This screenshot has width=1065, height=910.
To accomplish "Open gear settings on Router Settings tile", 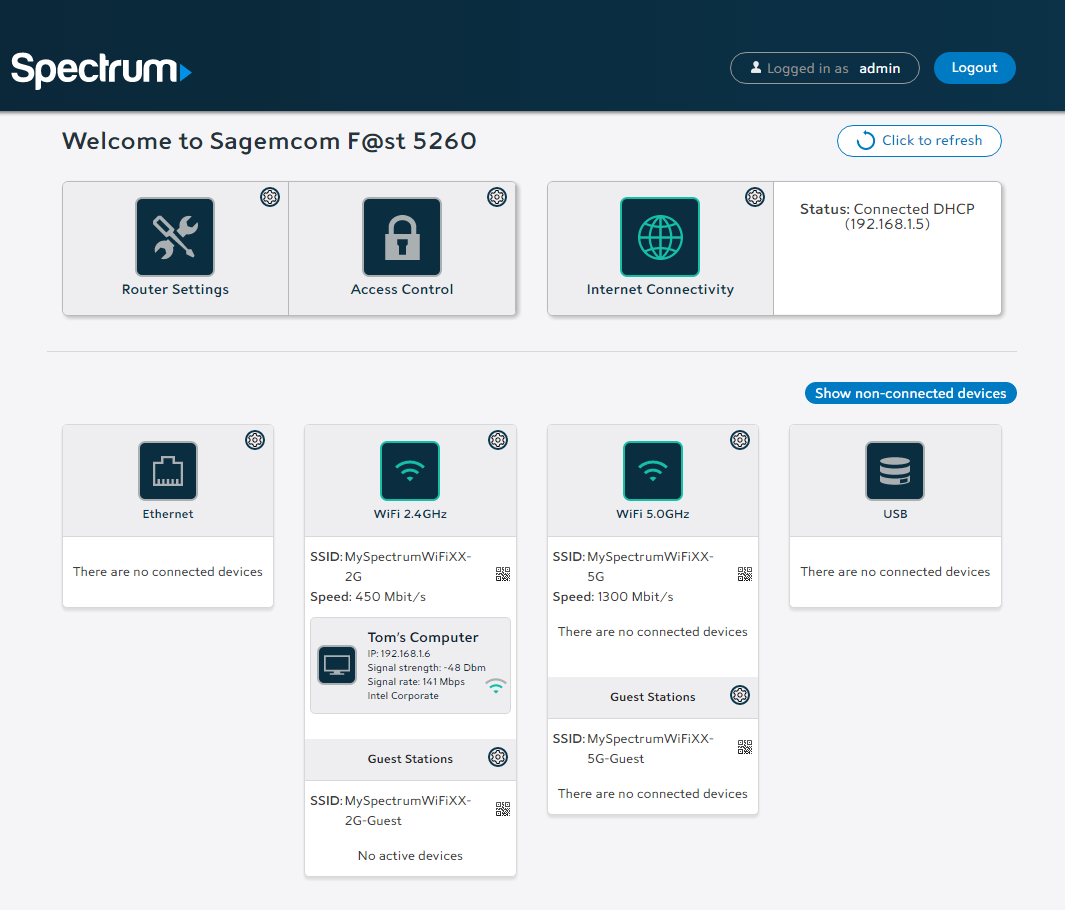I will (x=270, y=197).
